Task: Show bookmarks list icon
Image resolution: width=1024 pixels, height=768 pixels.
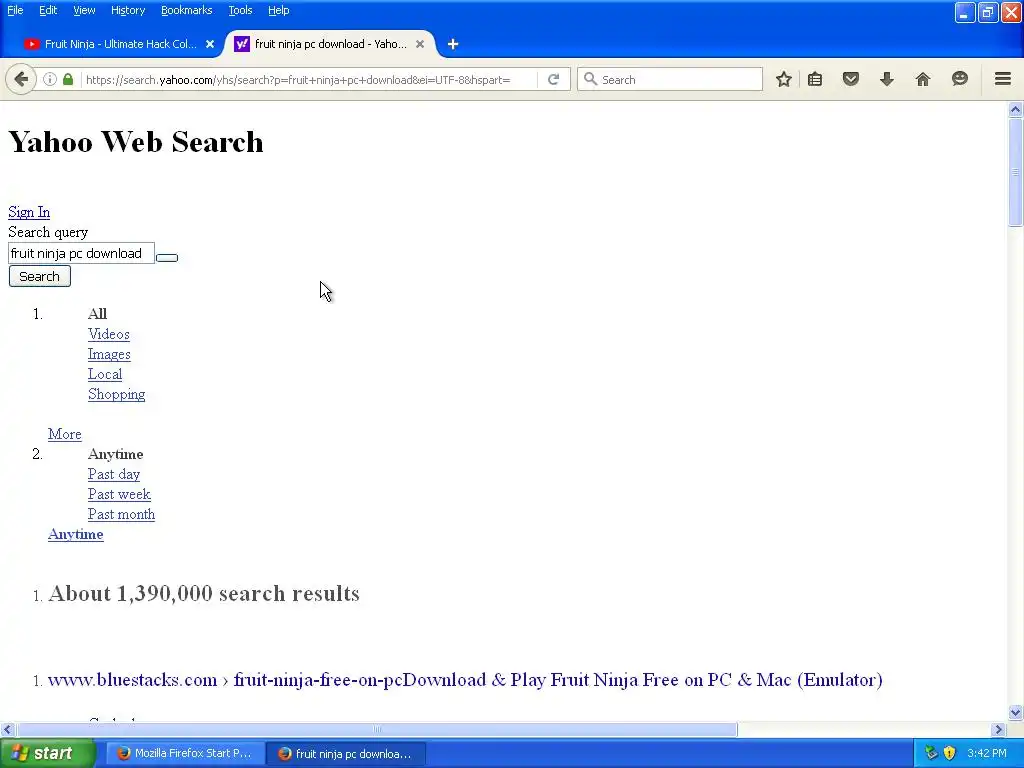Action: (814, 80)
